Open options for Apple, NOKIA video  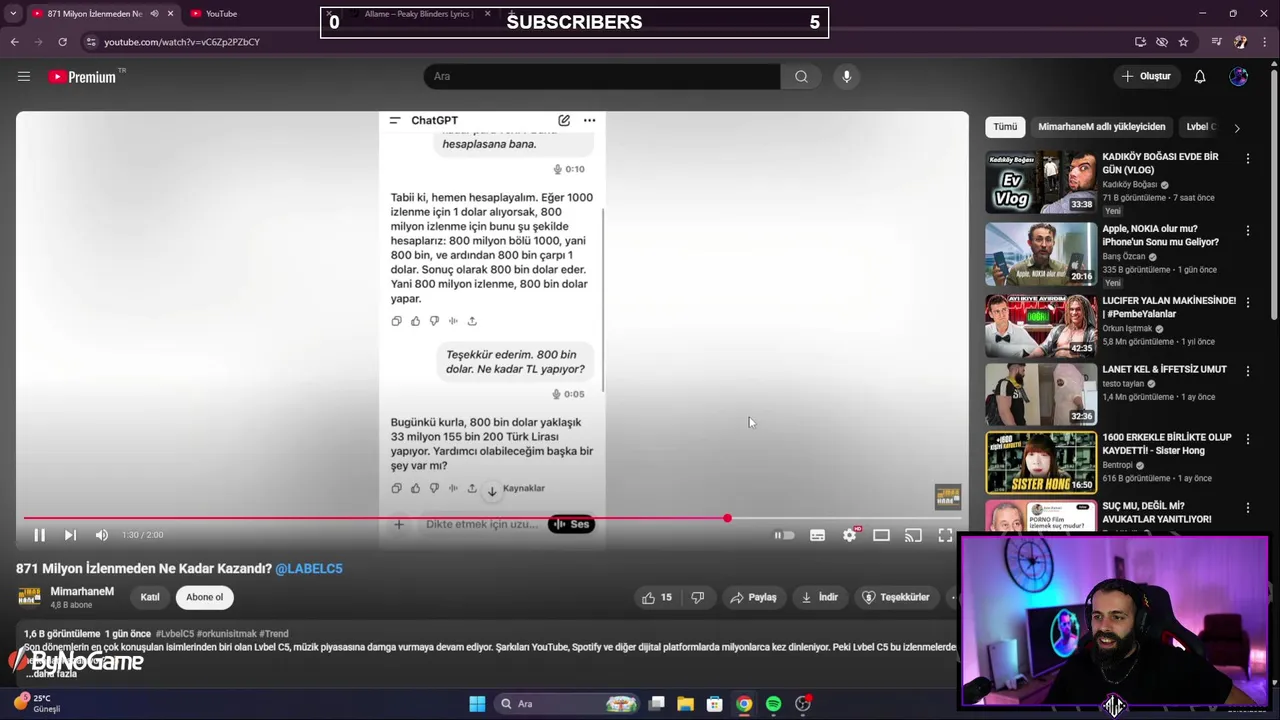coord(1247,230)
